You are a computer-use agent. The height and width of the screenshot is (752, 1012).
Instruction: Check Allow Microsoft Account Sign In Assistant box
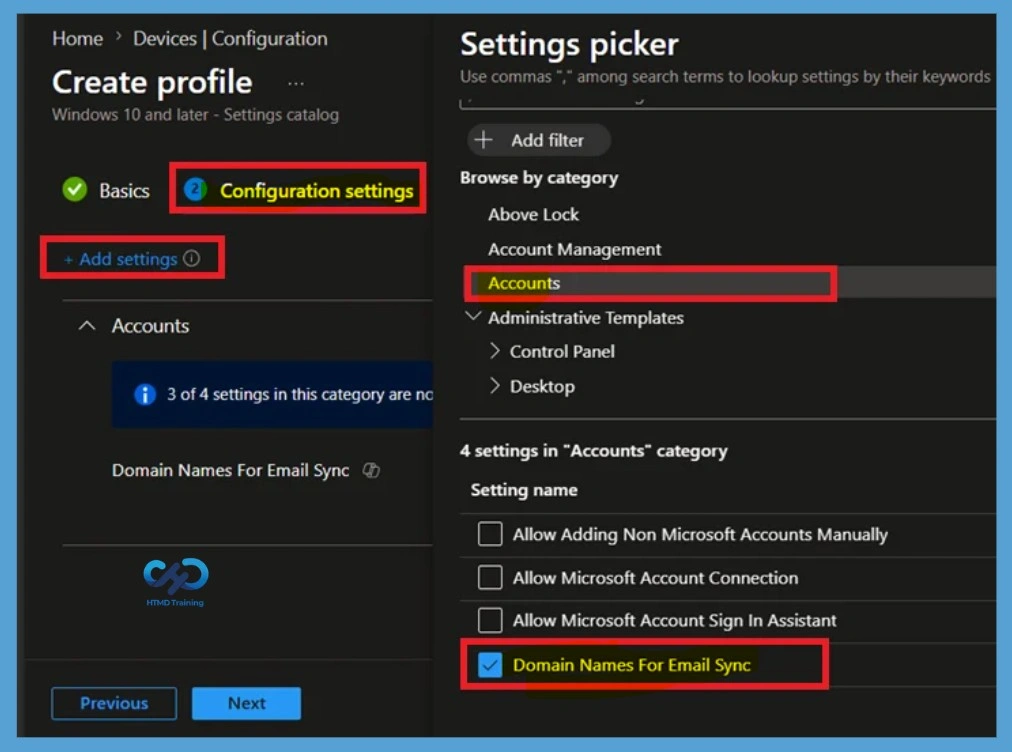coord(490,620)
